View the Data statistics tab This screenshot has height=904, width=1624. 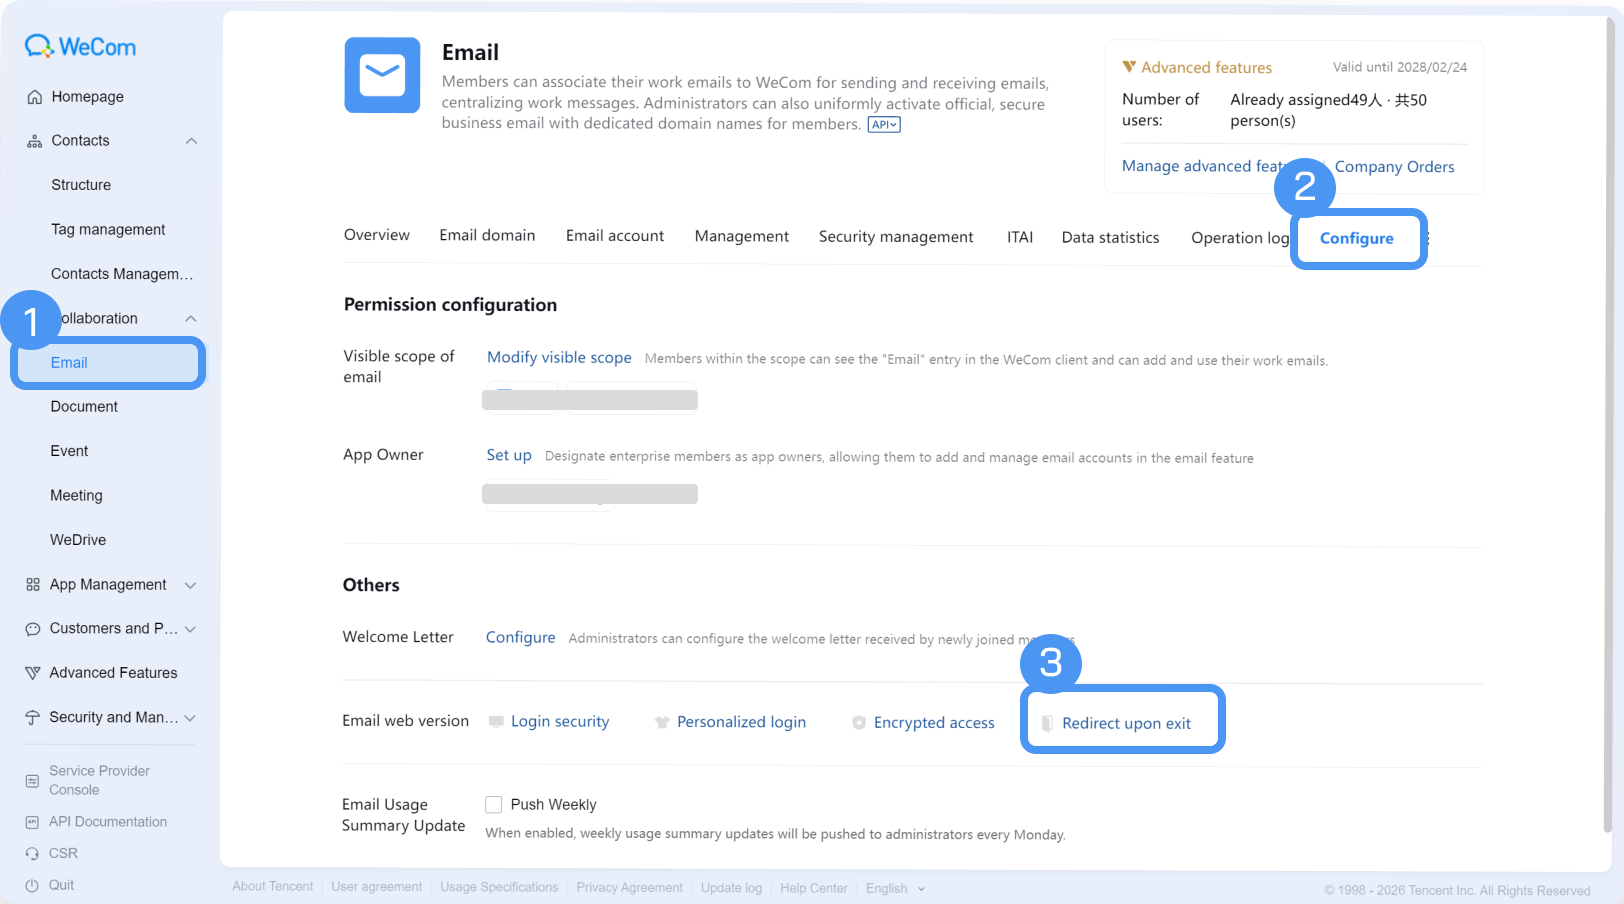[x=1110, y=238]
